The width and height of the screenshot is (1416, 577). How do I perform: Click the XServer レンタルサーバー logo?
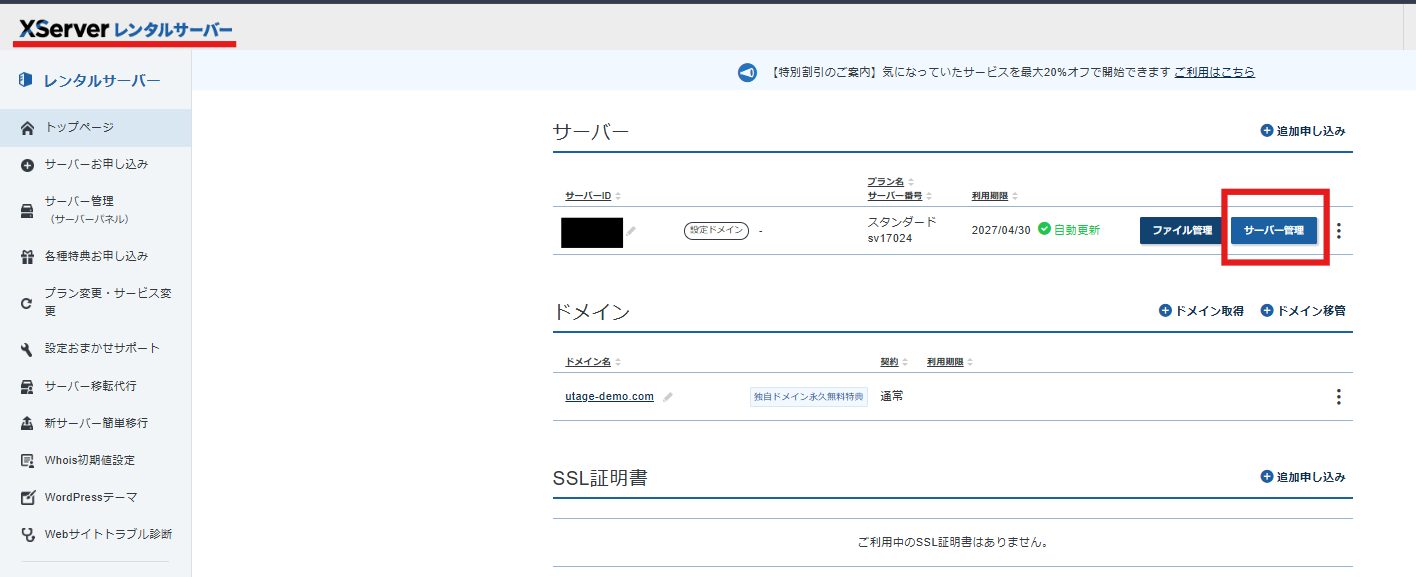(126, 30)
